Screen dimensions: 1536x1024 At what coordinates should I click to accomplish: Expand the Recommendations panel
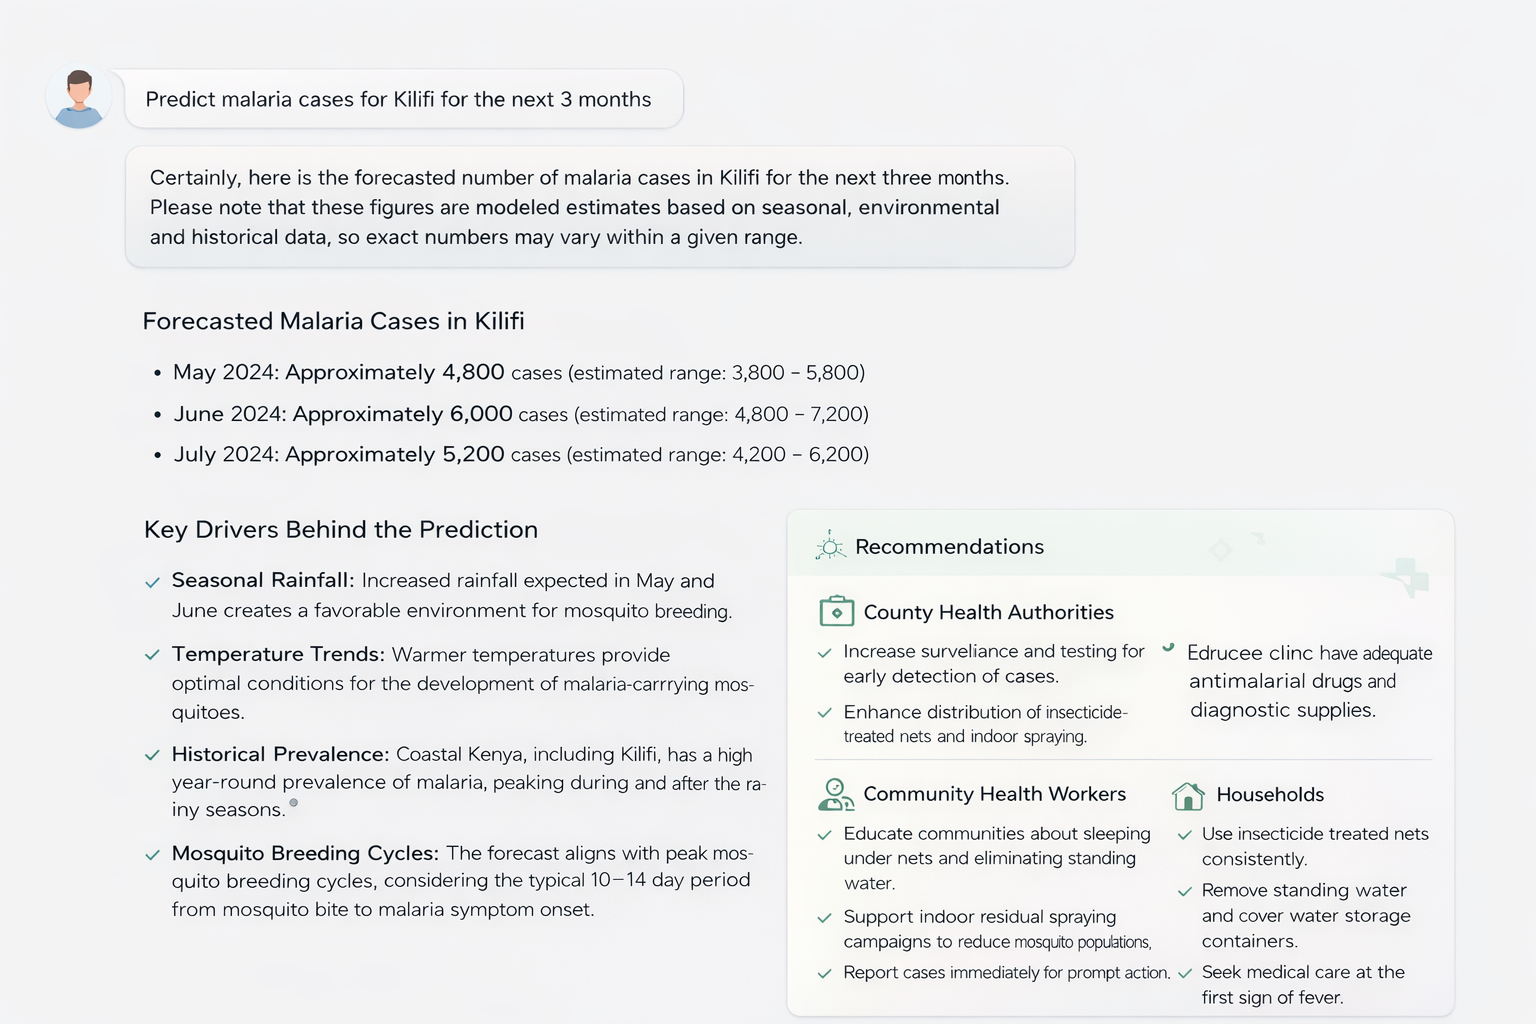[948, 547]
